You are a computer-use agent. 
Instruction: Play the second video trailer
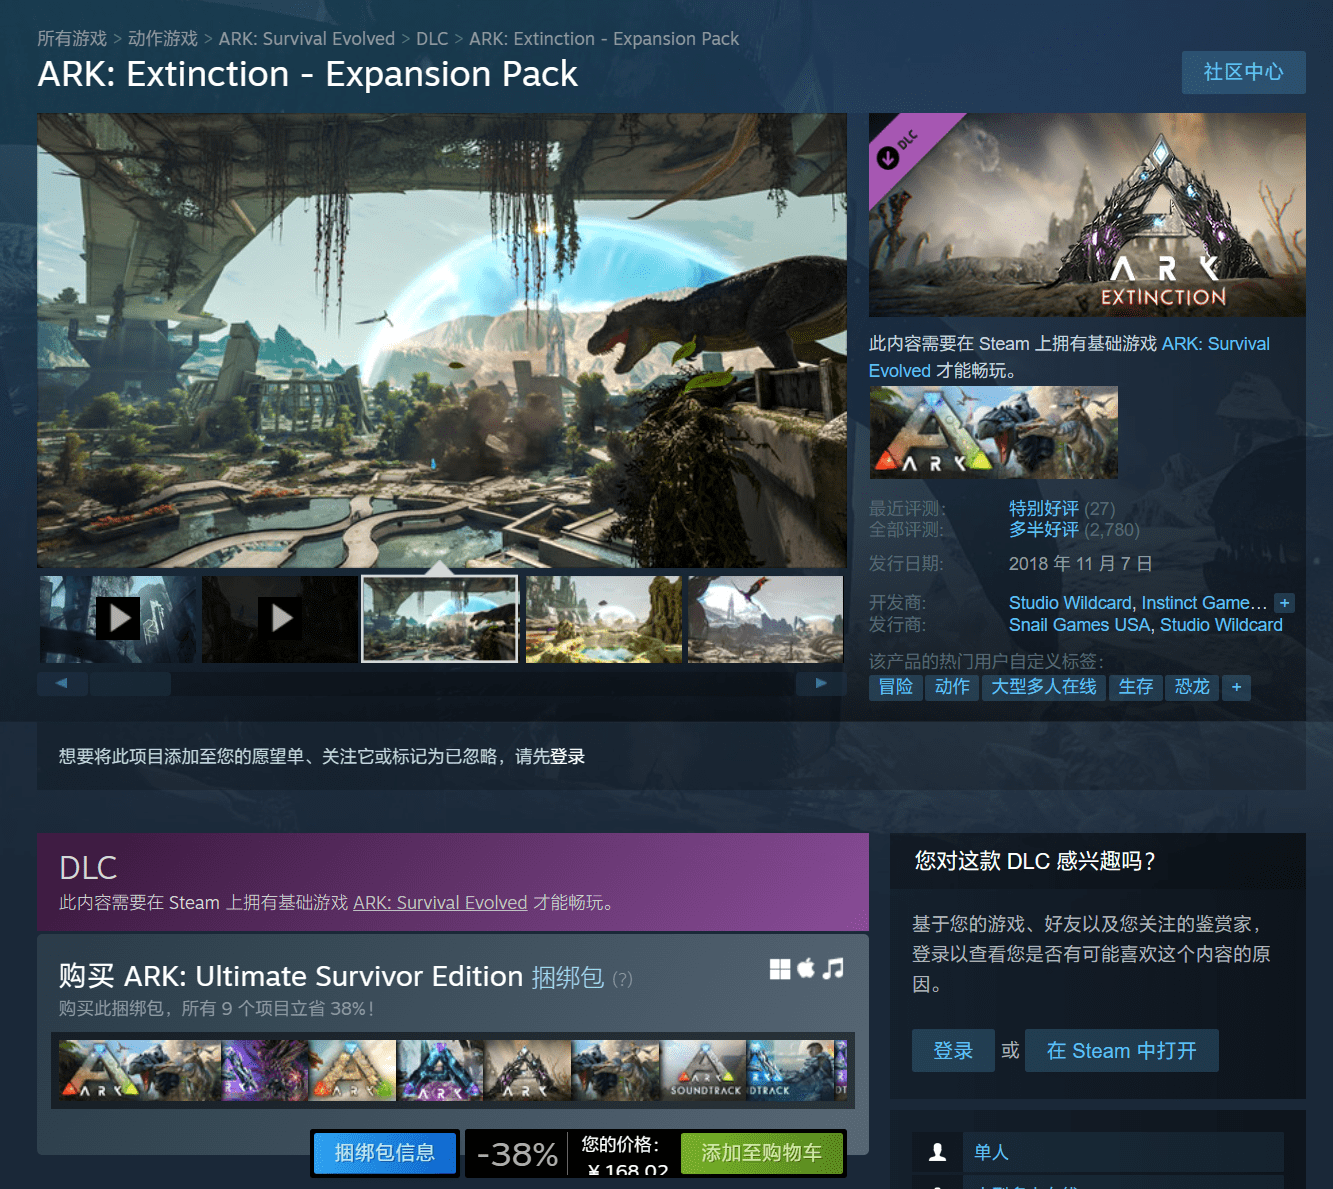(x=281, y=619)
